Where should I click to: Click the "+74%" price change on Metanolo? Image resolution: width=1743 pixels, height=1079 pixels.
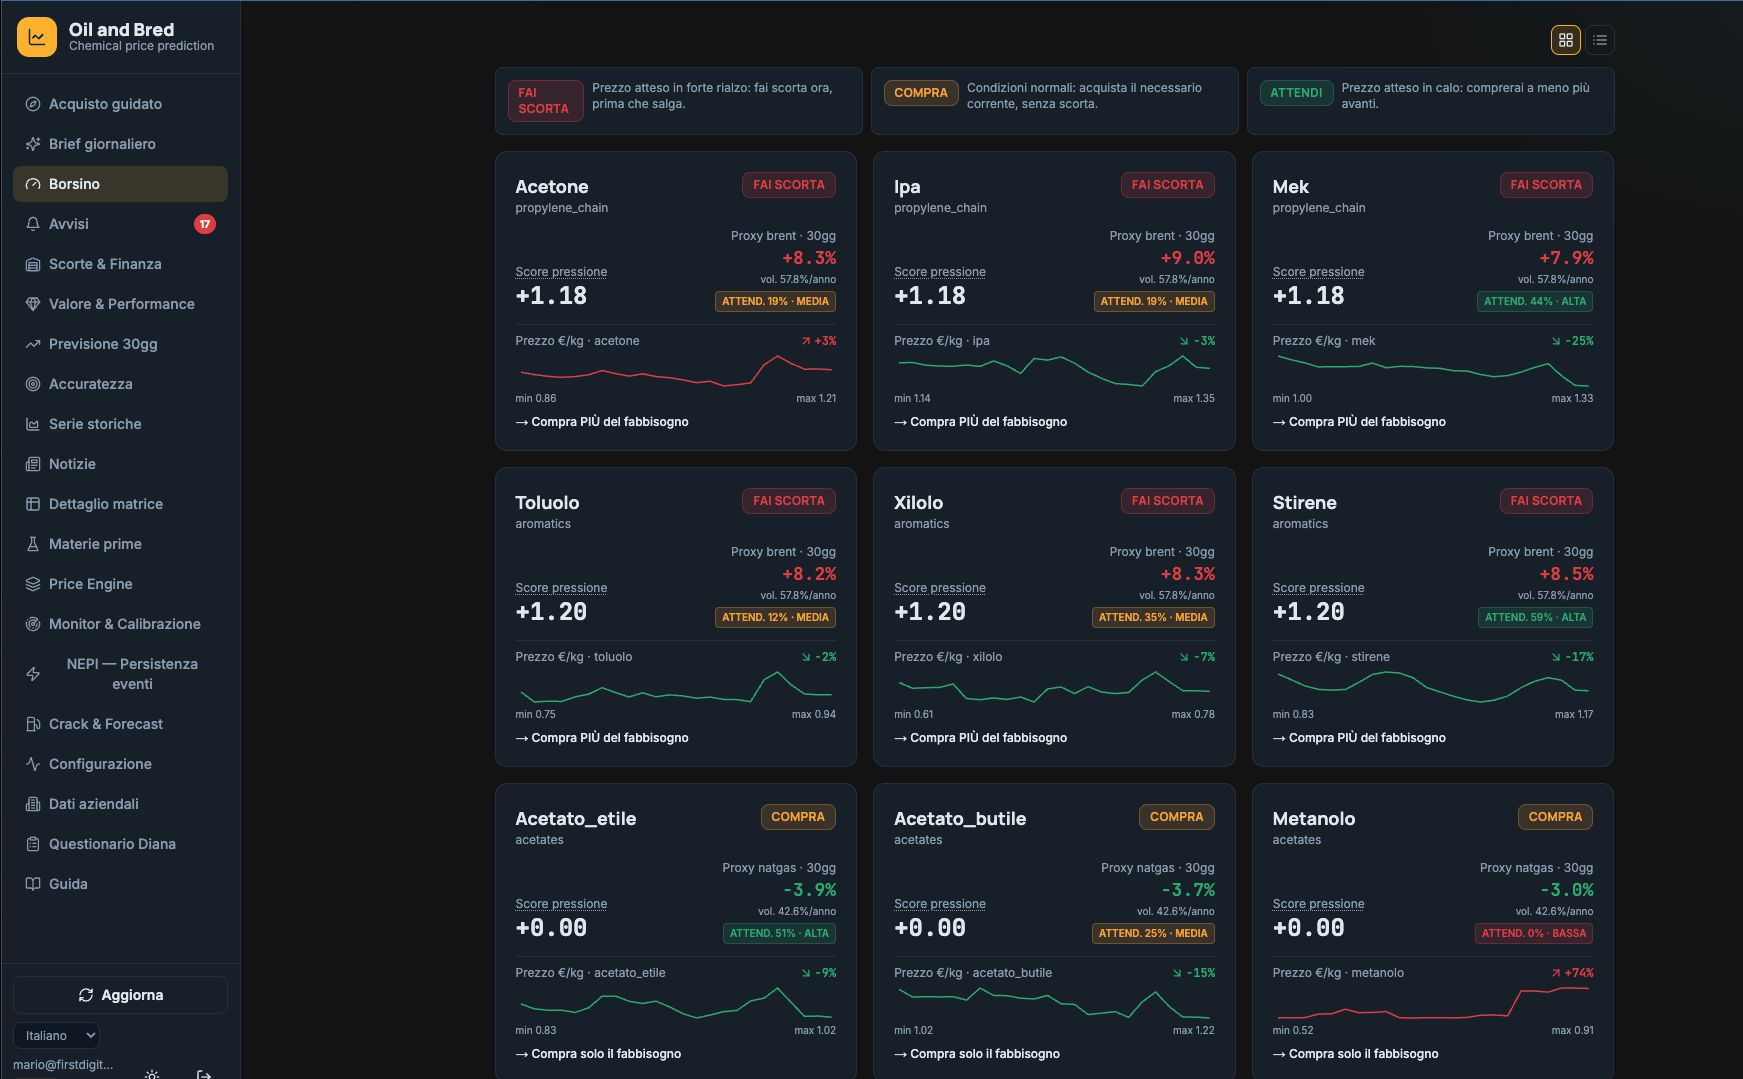point(1573,973)
